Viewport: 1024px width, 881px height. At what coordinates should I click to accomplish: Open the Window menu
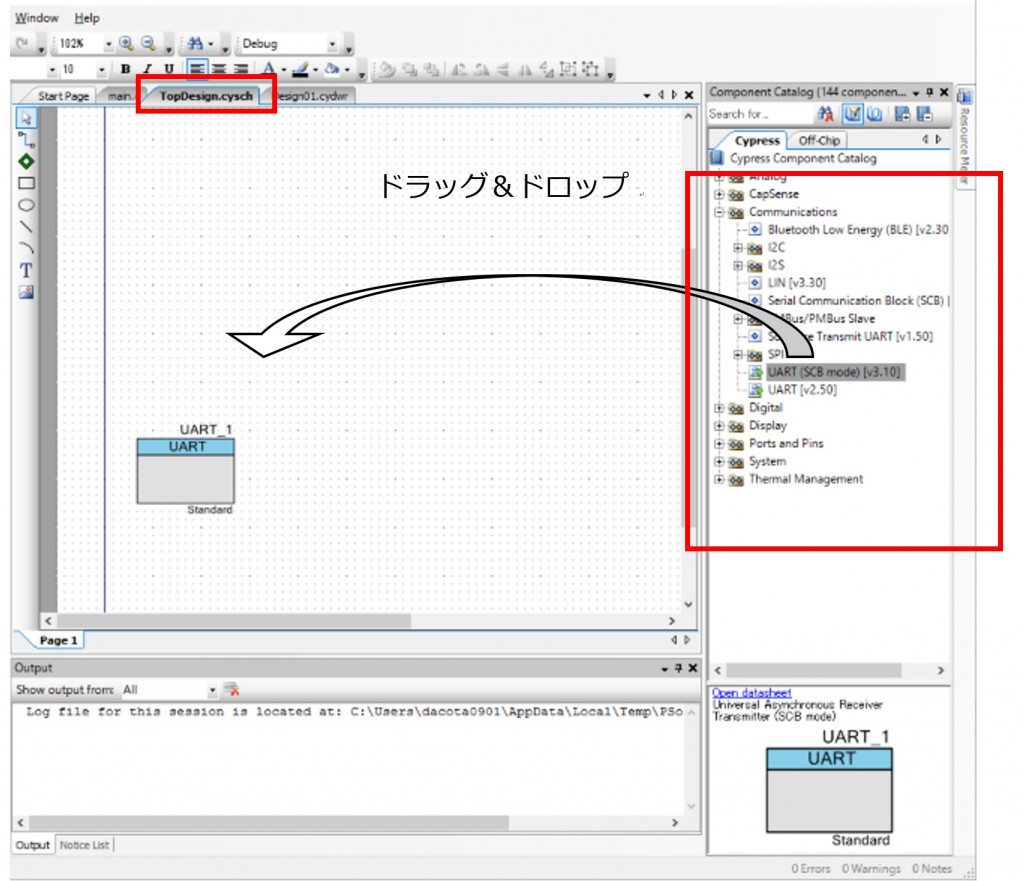[x=37, y=18]
